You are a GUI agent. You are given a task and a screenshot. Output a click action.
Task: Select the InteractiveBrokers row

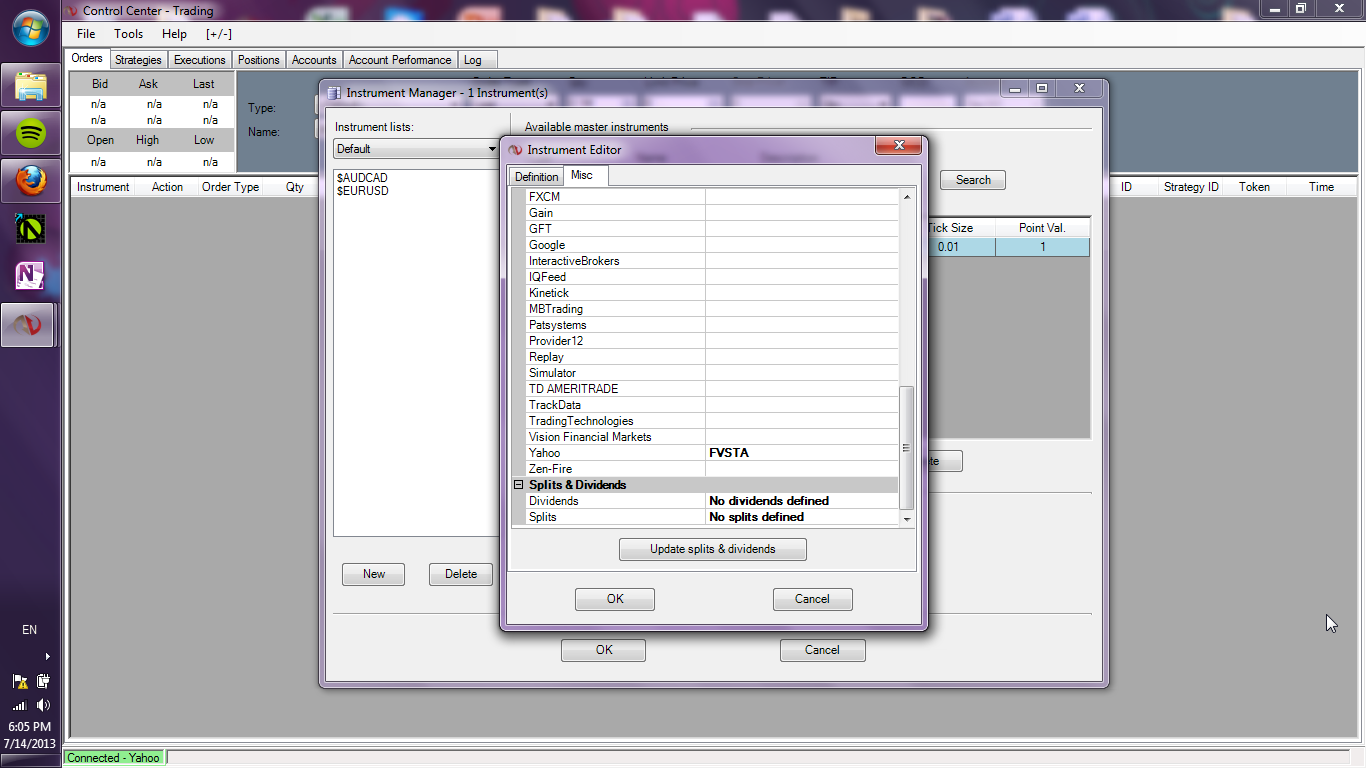(712, 261)
